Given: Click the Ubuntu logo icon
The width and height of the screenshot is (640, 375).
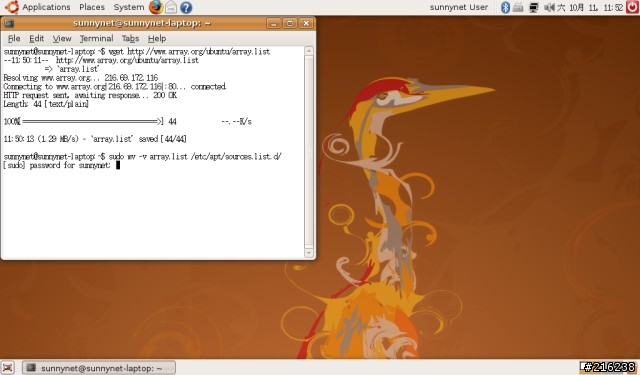Looking at the screenshot, I should coord(12,7).
